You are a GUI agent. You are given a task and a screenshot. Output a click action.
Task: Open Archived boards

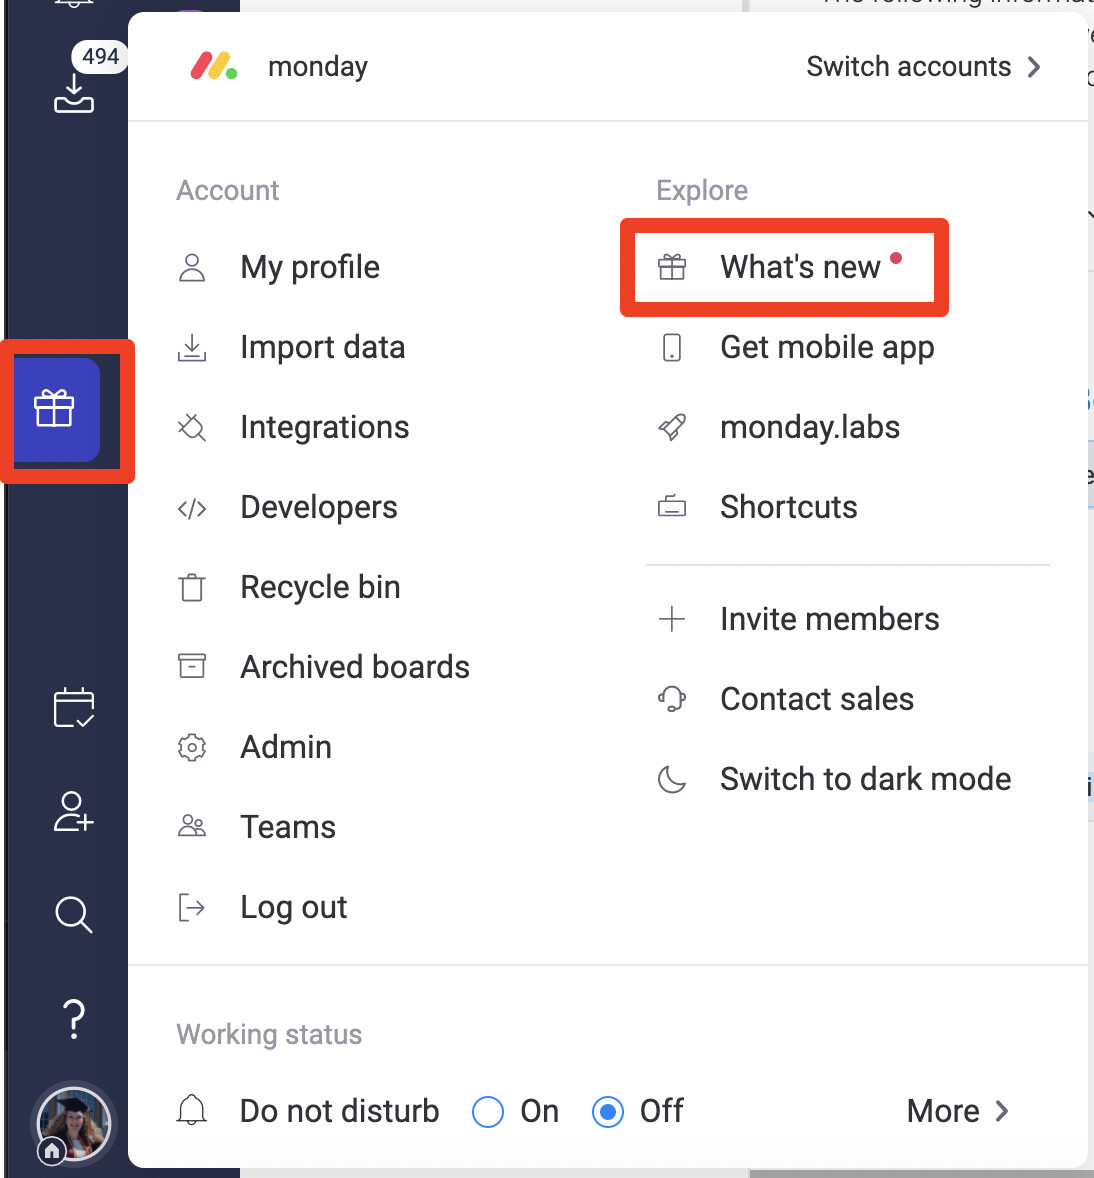[355, 667]
